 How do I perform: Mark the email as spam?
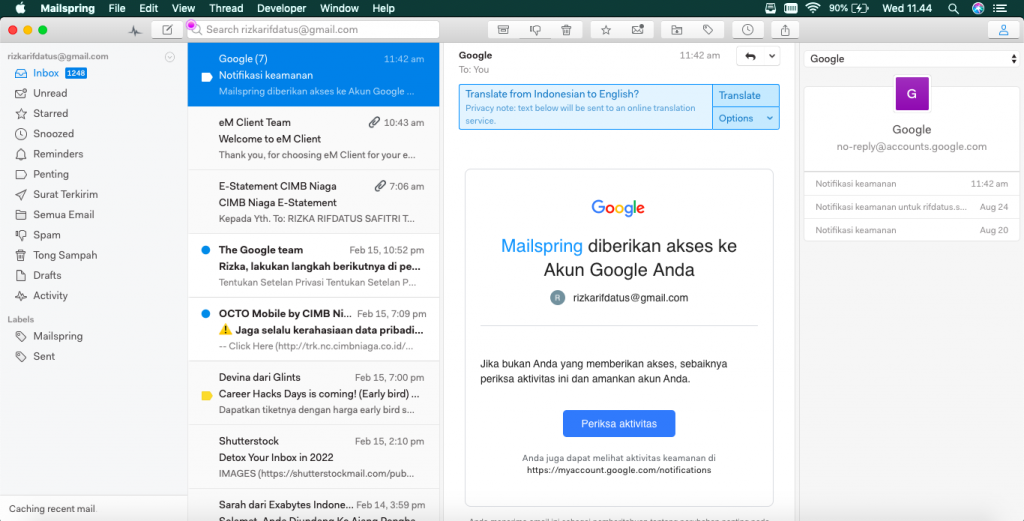tap(535, 30)
